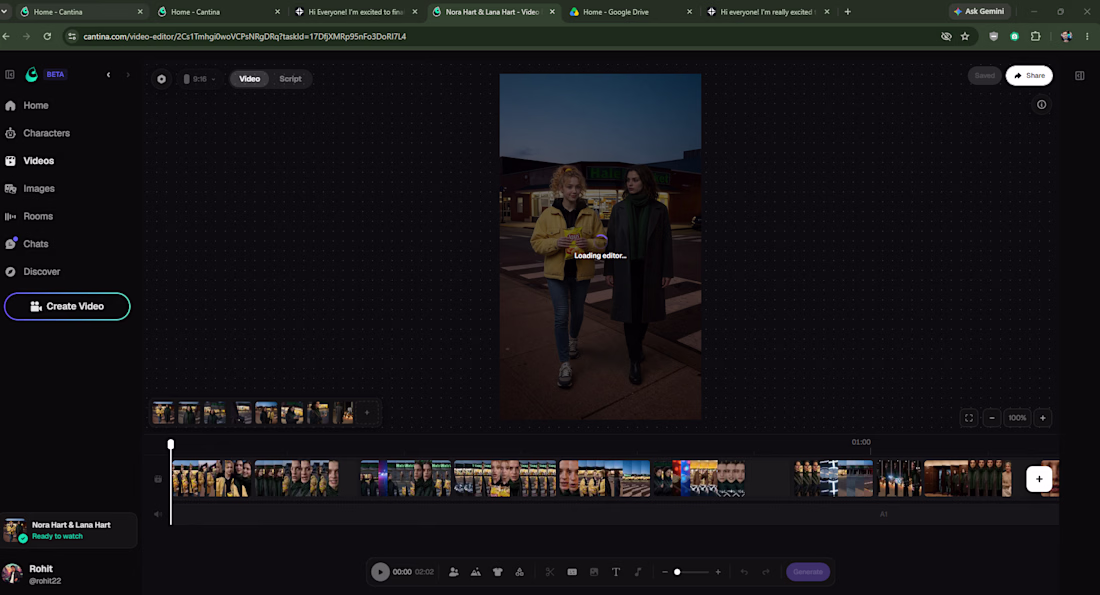The width and height of the screenshot is (1100, 595).
Task: Open the text tool (T icon)
Action: pos(616,572)
